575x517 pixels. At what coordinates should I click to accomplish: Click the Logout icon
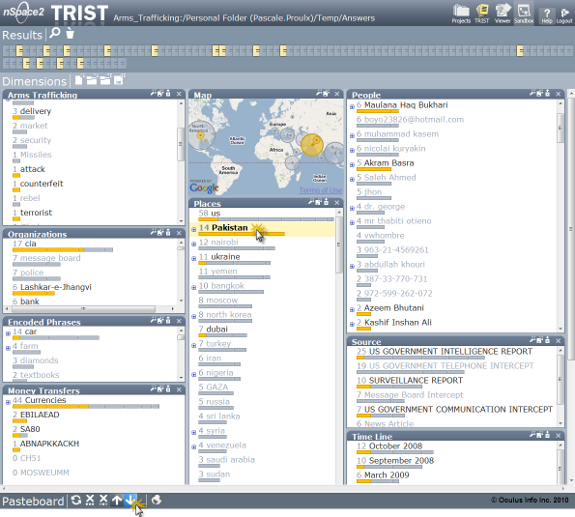(564, 15)
